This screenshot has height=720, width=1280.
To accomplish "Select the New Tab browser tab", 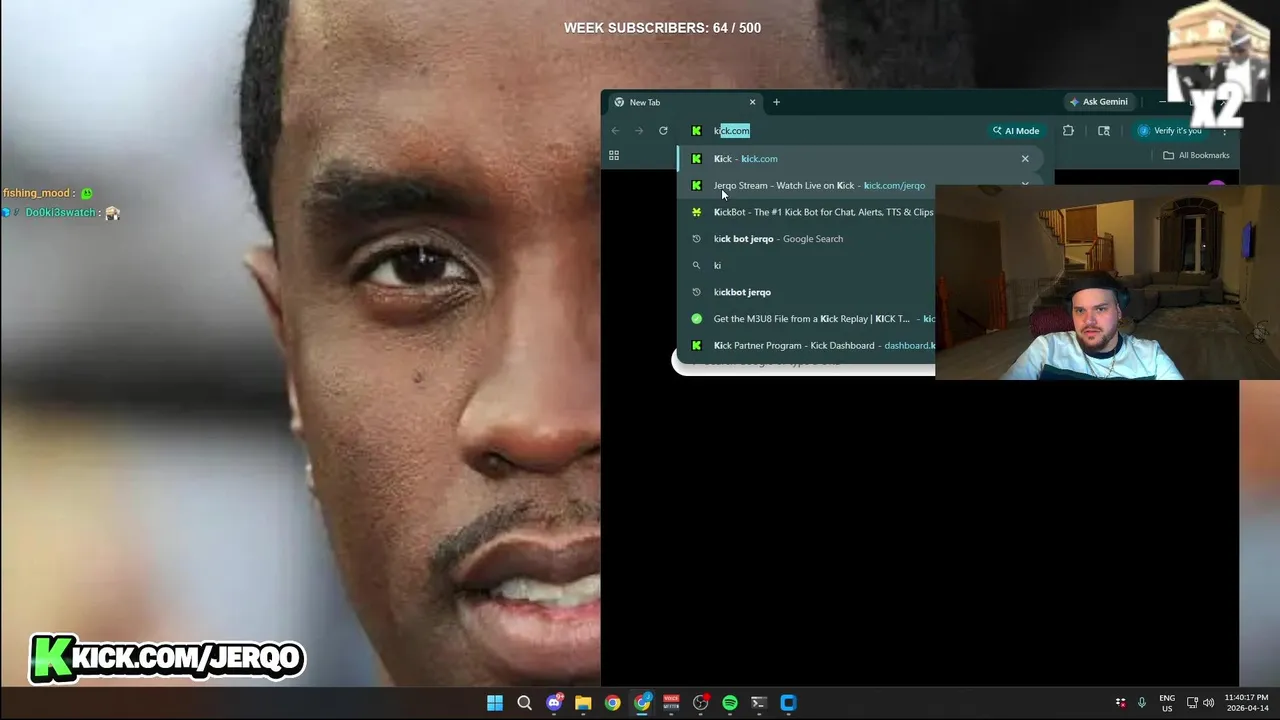I will [x=685, y=102].
